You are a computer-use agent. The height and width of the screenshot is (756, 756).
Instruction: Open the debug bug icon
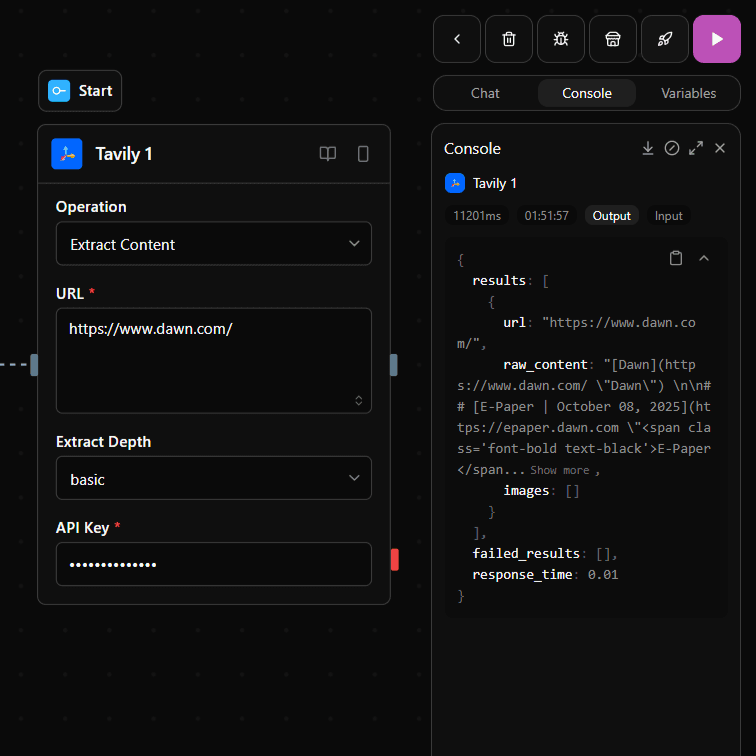pyautogui.click(x=561, y=39)
